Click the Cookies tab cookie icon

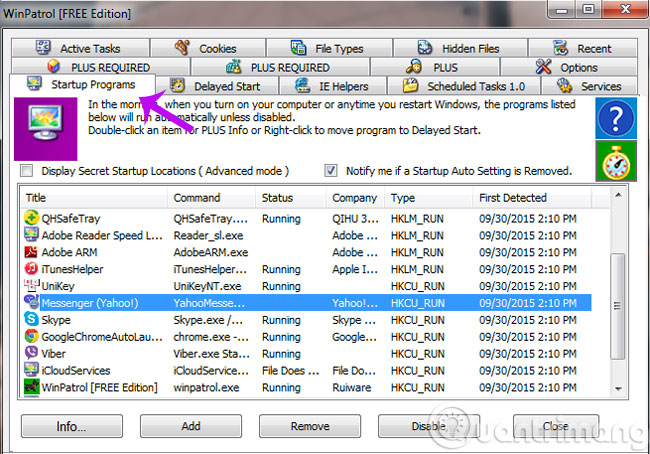tap(182, 48)
